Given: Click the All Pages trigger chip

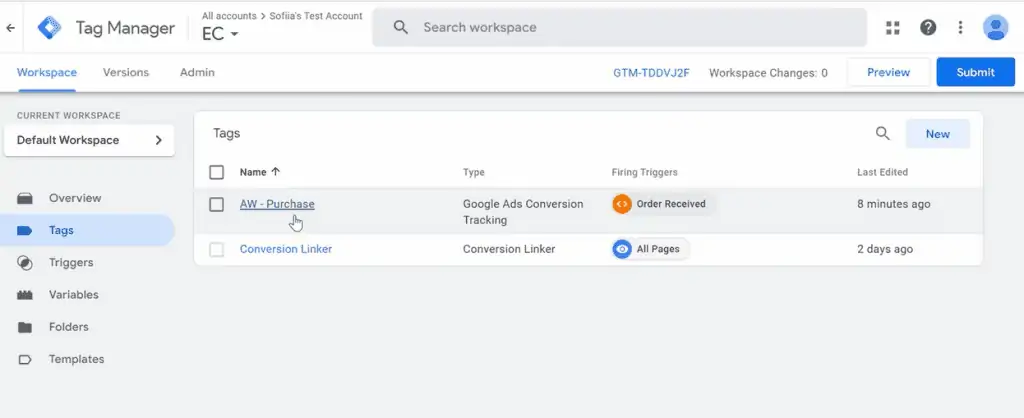Looking at the screenshot, I should [x=650, y=249].
